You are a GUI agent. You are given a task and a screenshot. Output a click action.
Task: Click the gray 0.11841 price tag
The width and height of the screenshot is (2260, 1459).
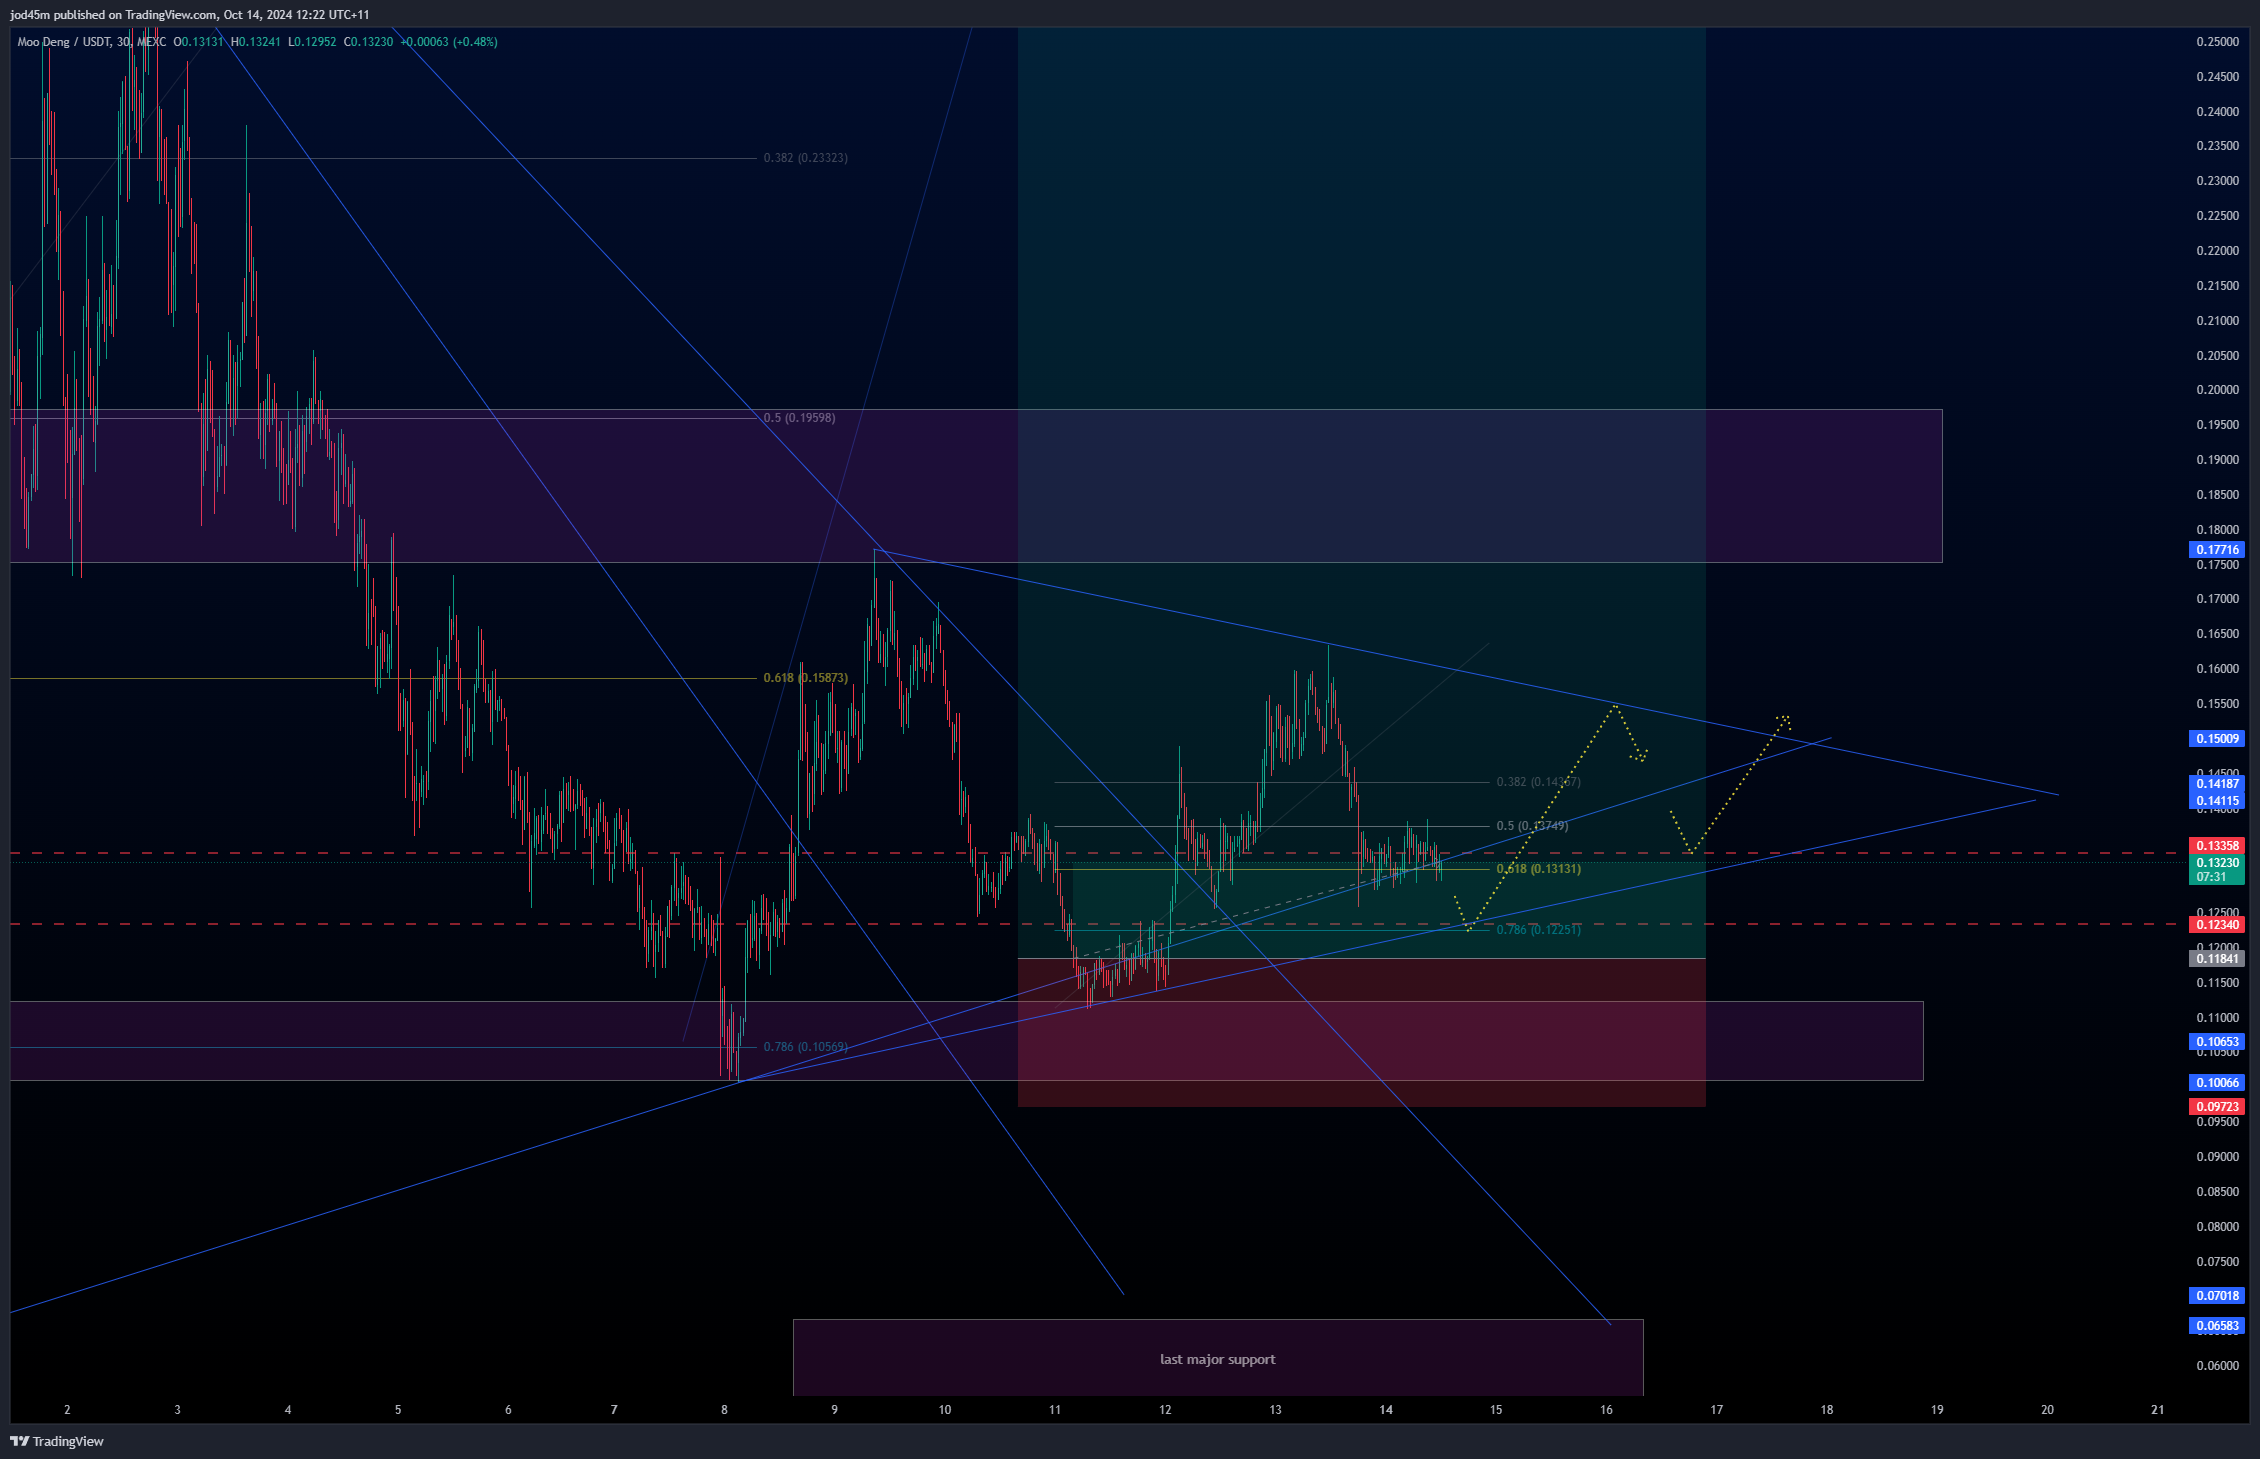coord(2217,959)
